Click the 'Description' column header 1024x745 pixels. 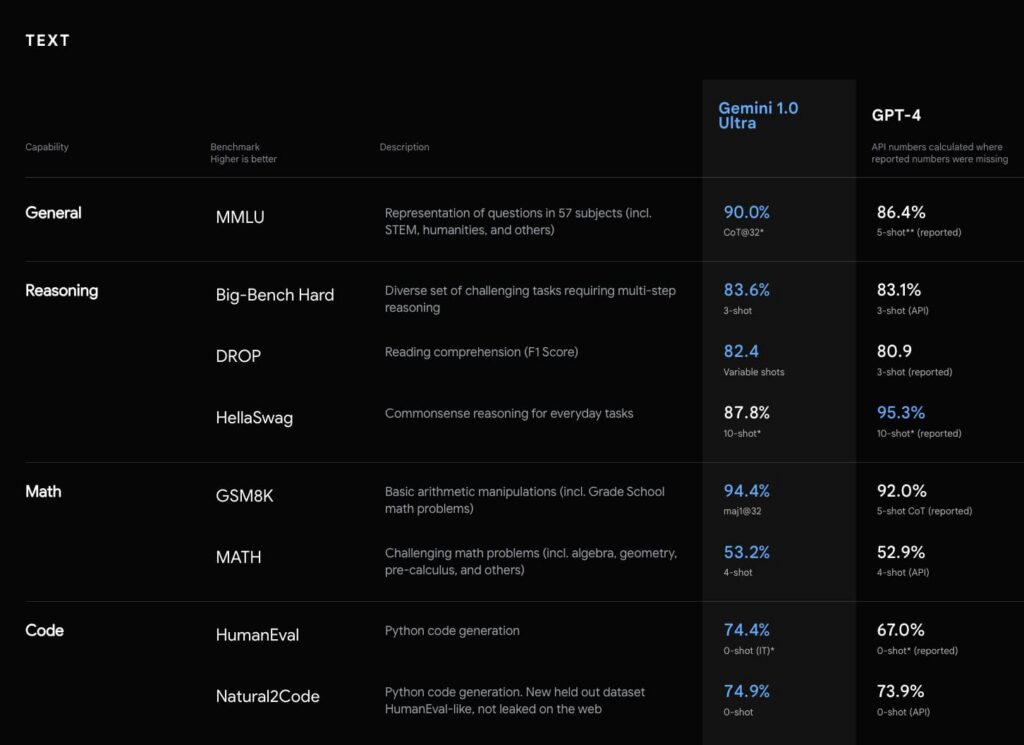404,147
